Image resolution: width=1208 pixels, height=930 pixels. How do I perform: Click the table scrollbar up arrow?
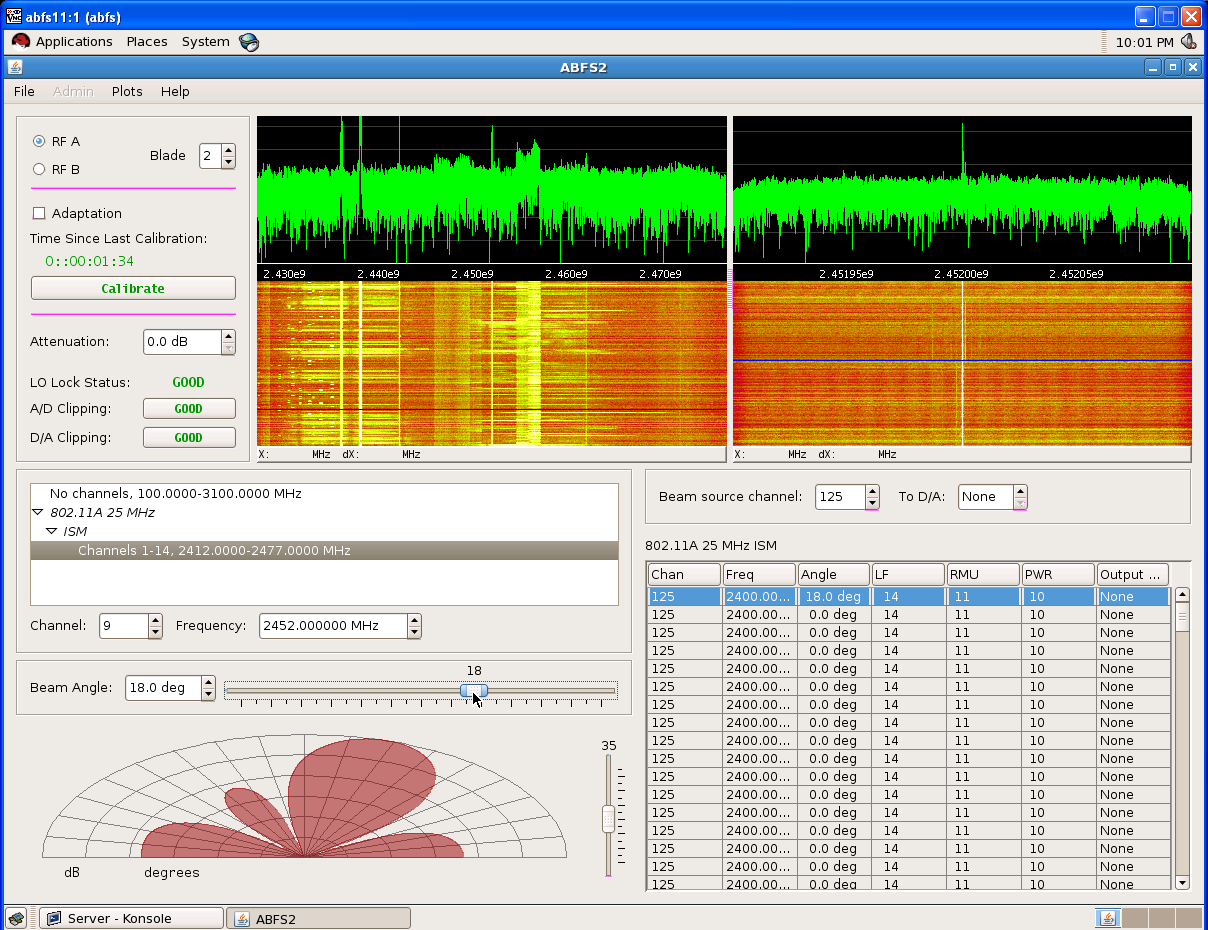coord(1182,595)
